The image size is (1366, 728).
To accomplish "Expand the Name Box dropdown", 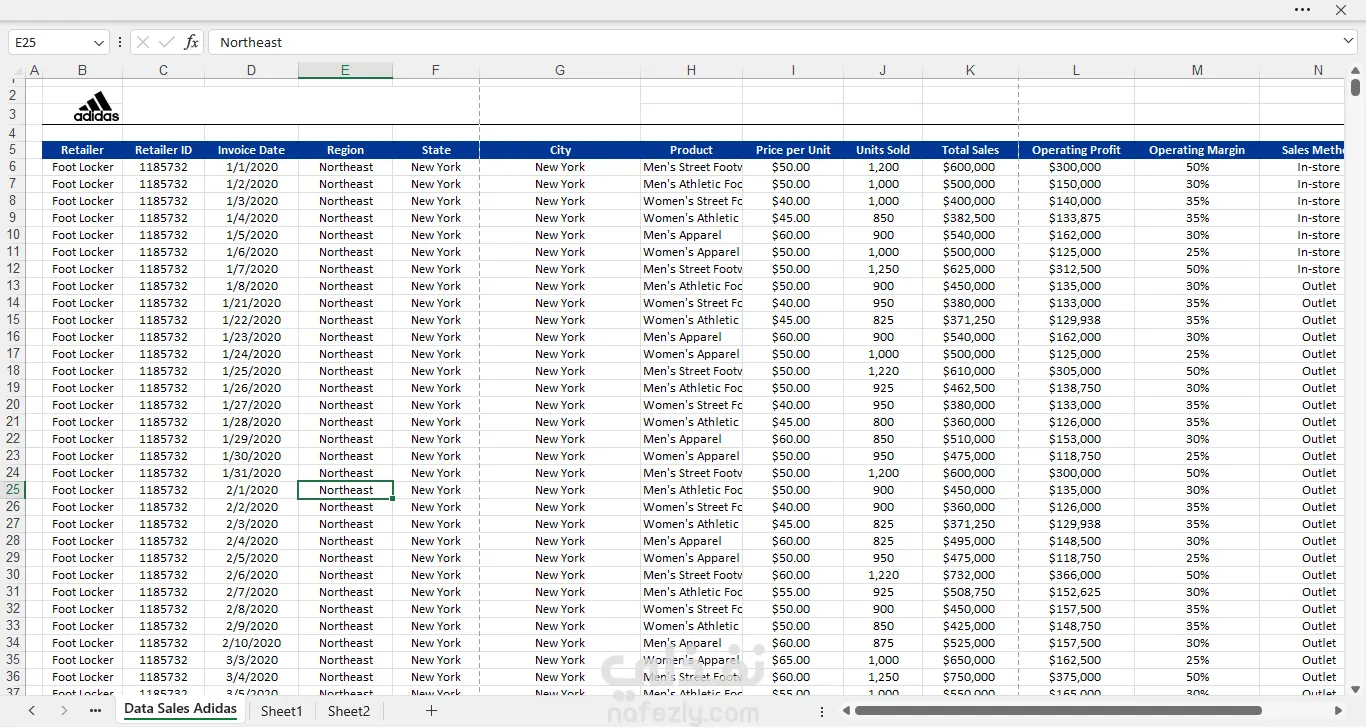I will [x=99, y=42].
